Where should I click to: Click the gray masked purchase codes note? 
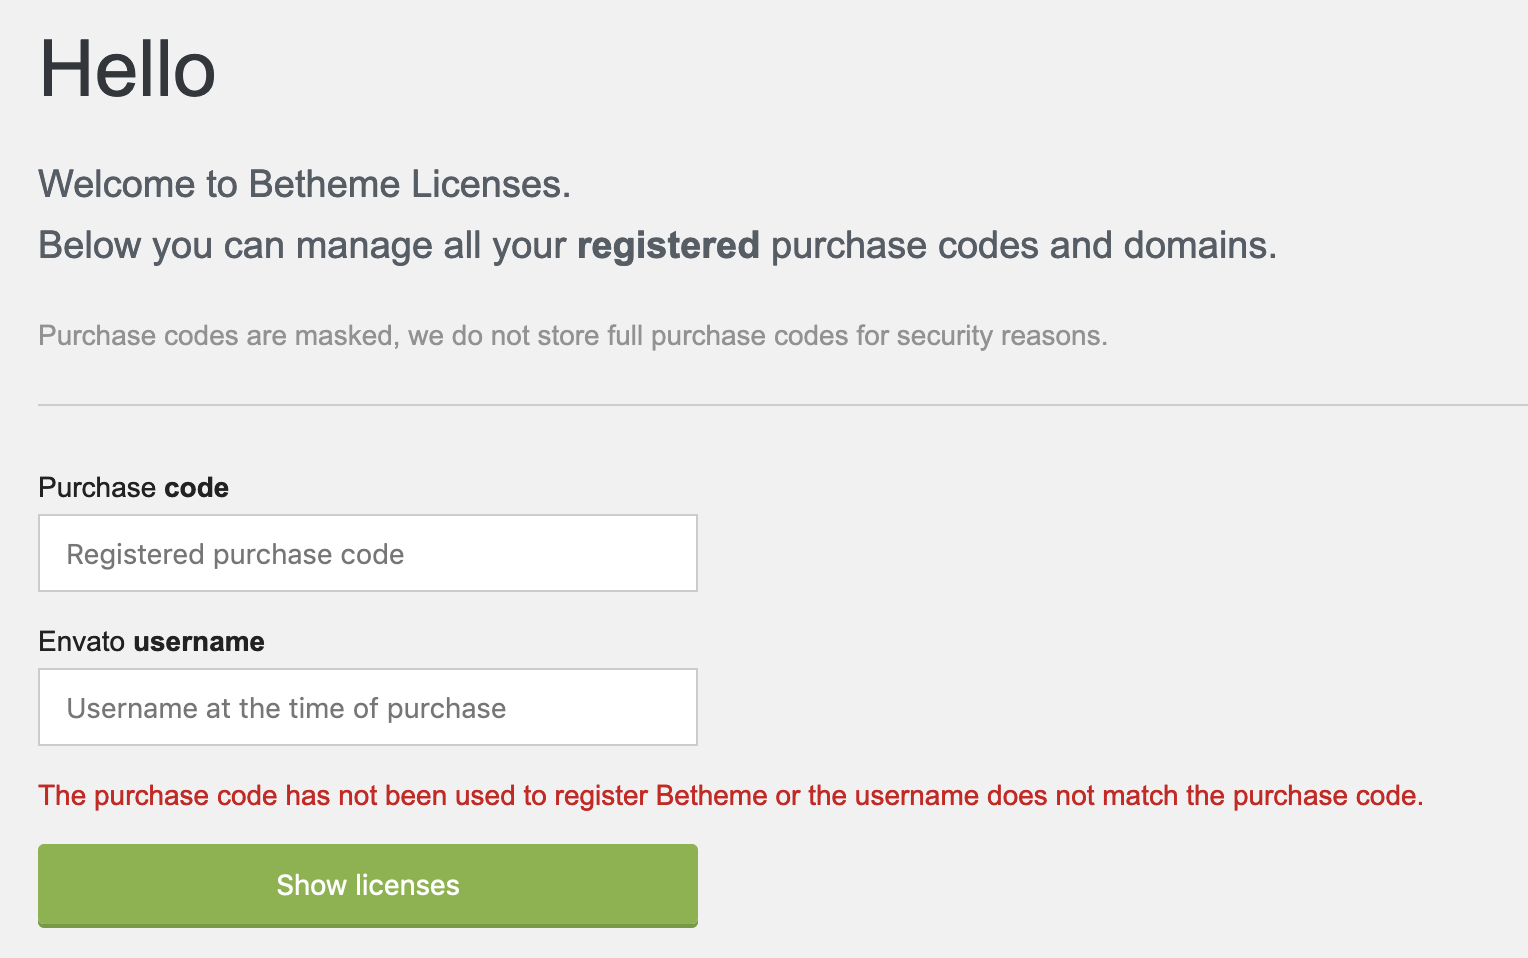coord(572,335)
